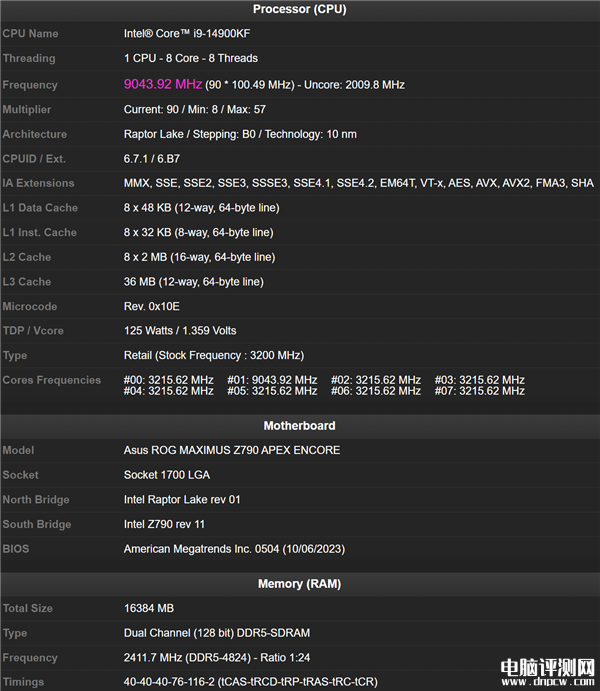Click the South Bridge row label
The height and width of the screenshot is (691, 600).
coord(37,524)
